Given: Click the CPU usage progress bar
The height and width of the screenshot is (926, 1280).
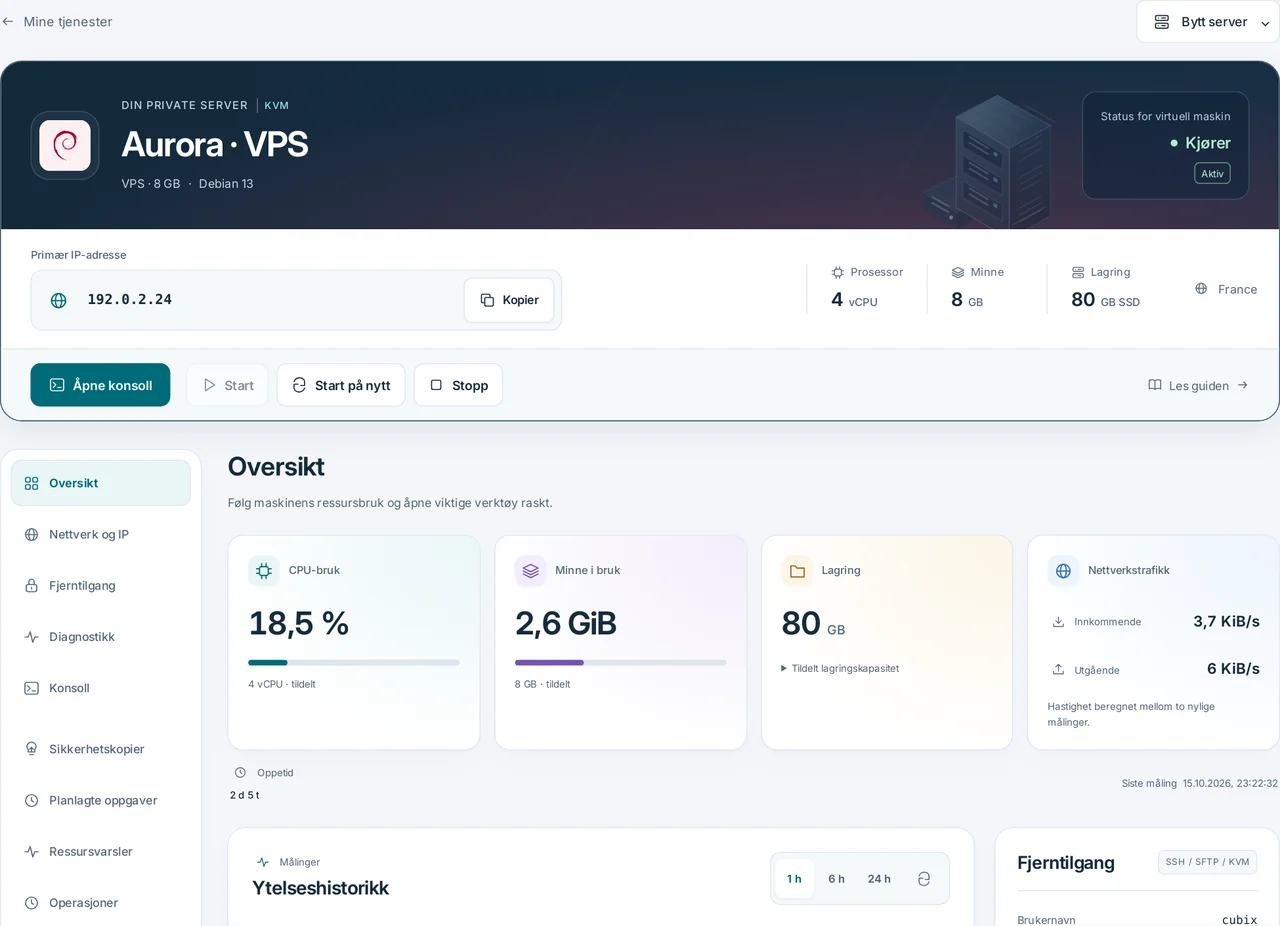Looking at the screenshot, I should (x=354, y=662).
